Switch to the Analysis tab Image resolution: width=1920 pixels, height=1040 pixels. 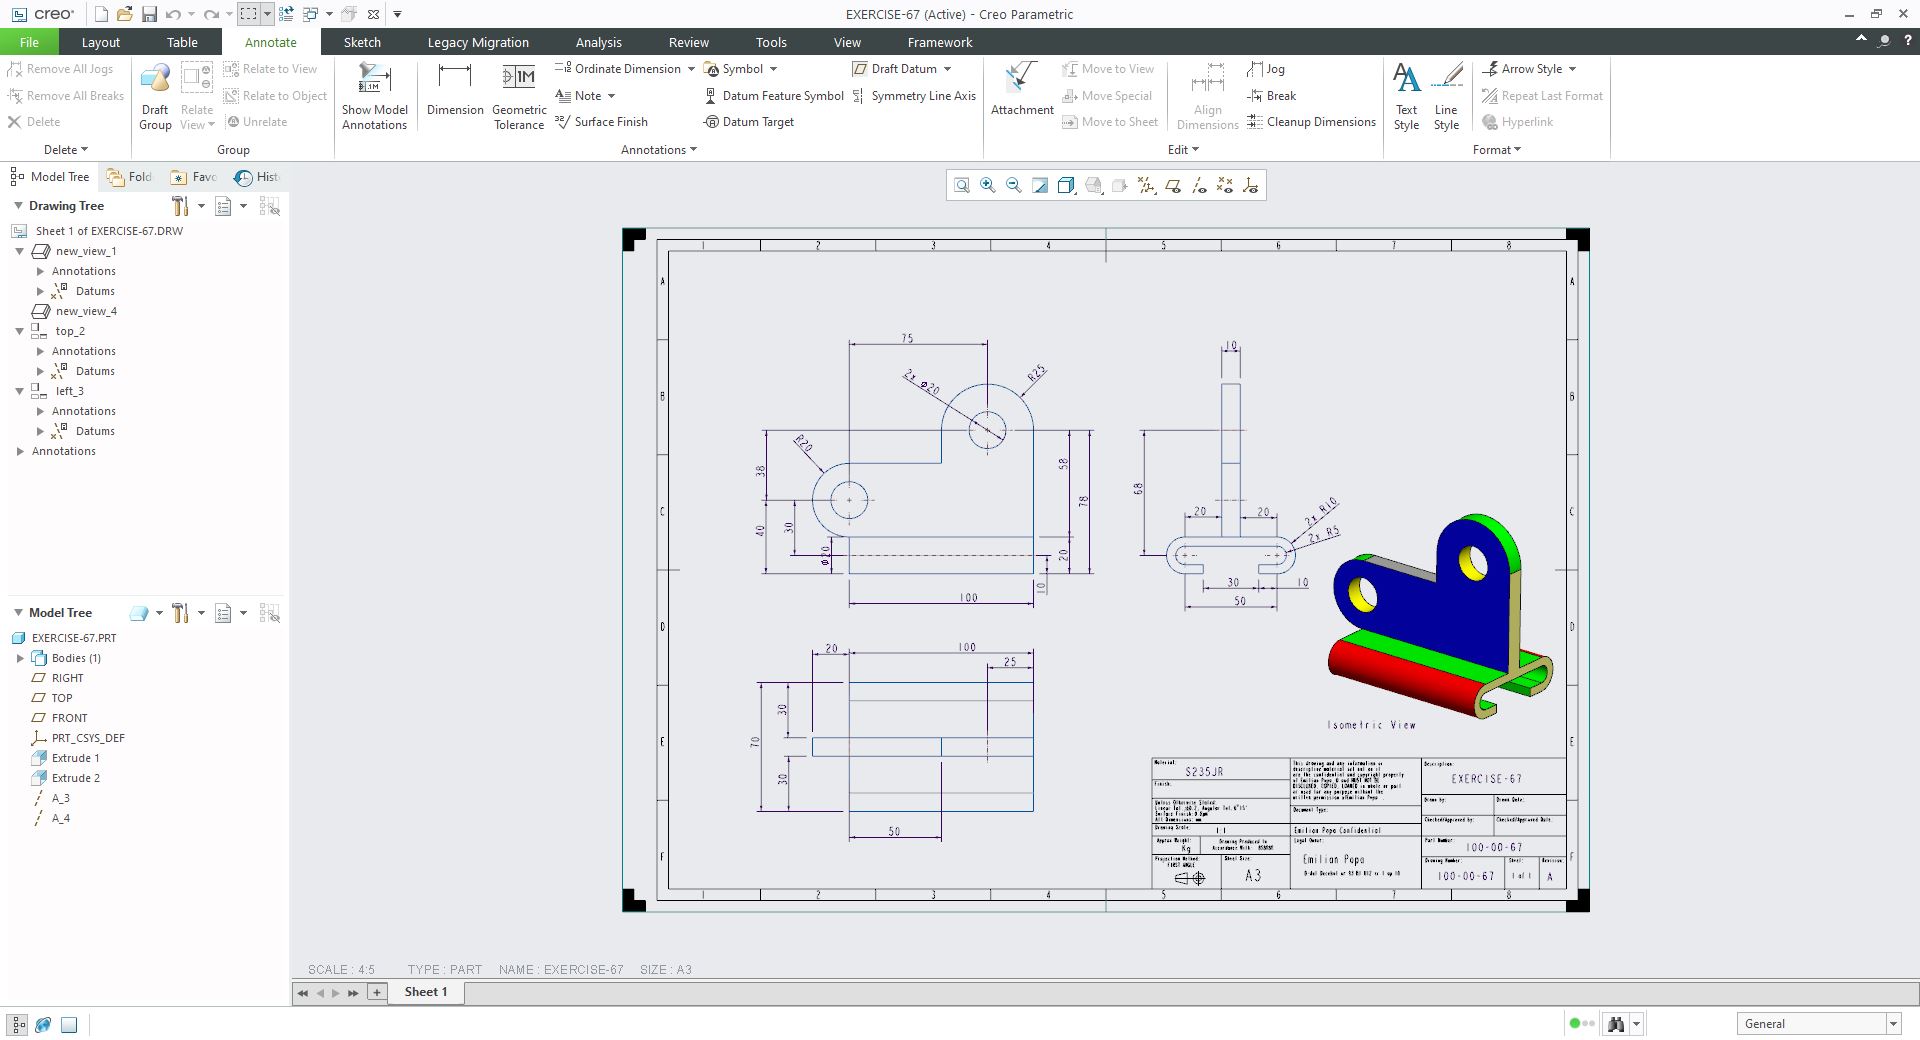[598, 42]
